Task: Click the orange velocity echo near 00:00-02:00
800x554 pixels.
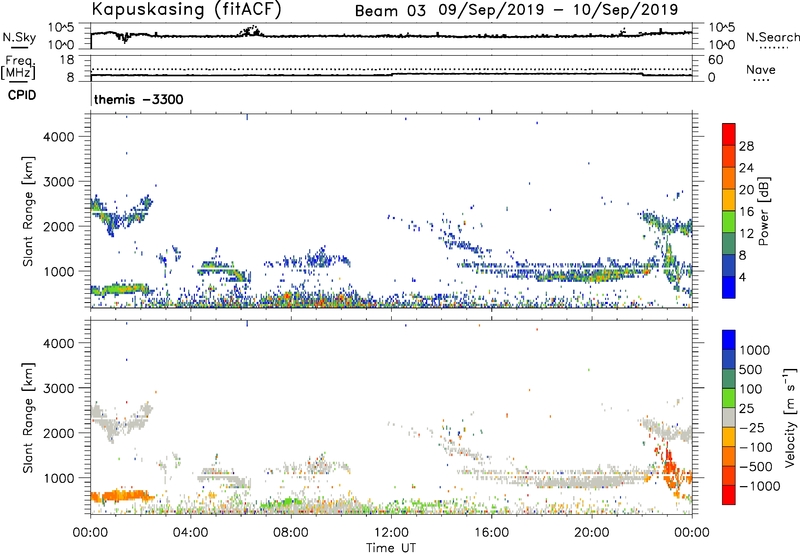Action: (x=120, y=495)
